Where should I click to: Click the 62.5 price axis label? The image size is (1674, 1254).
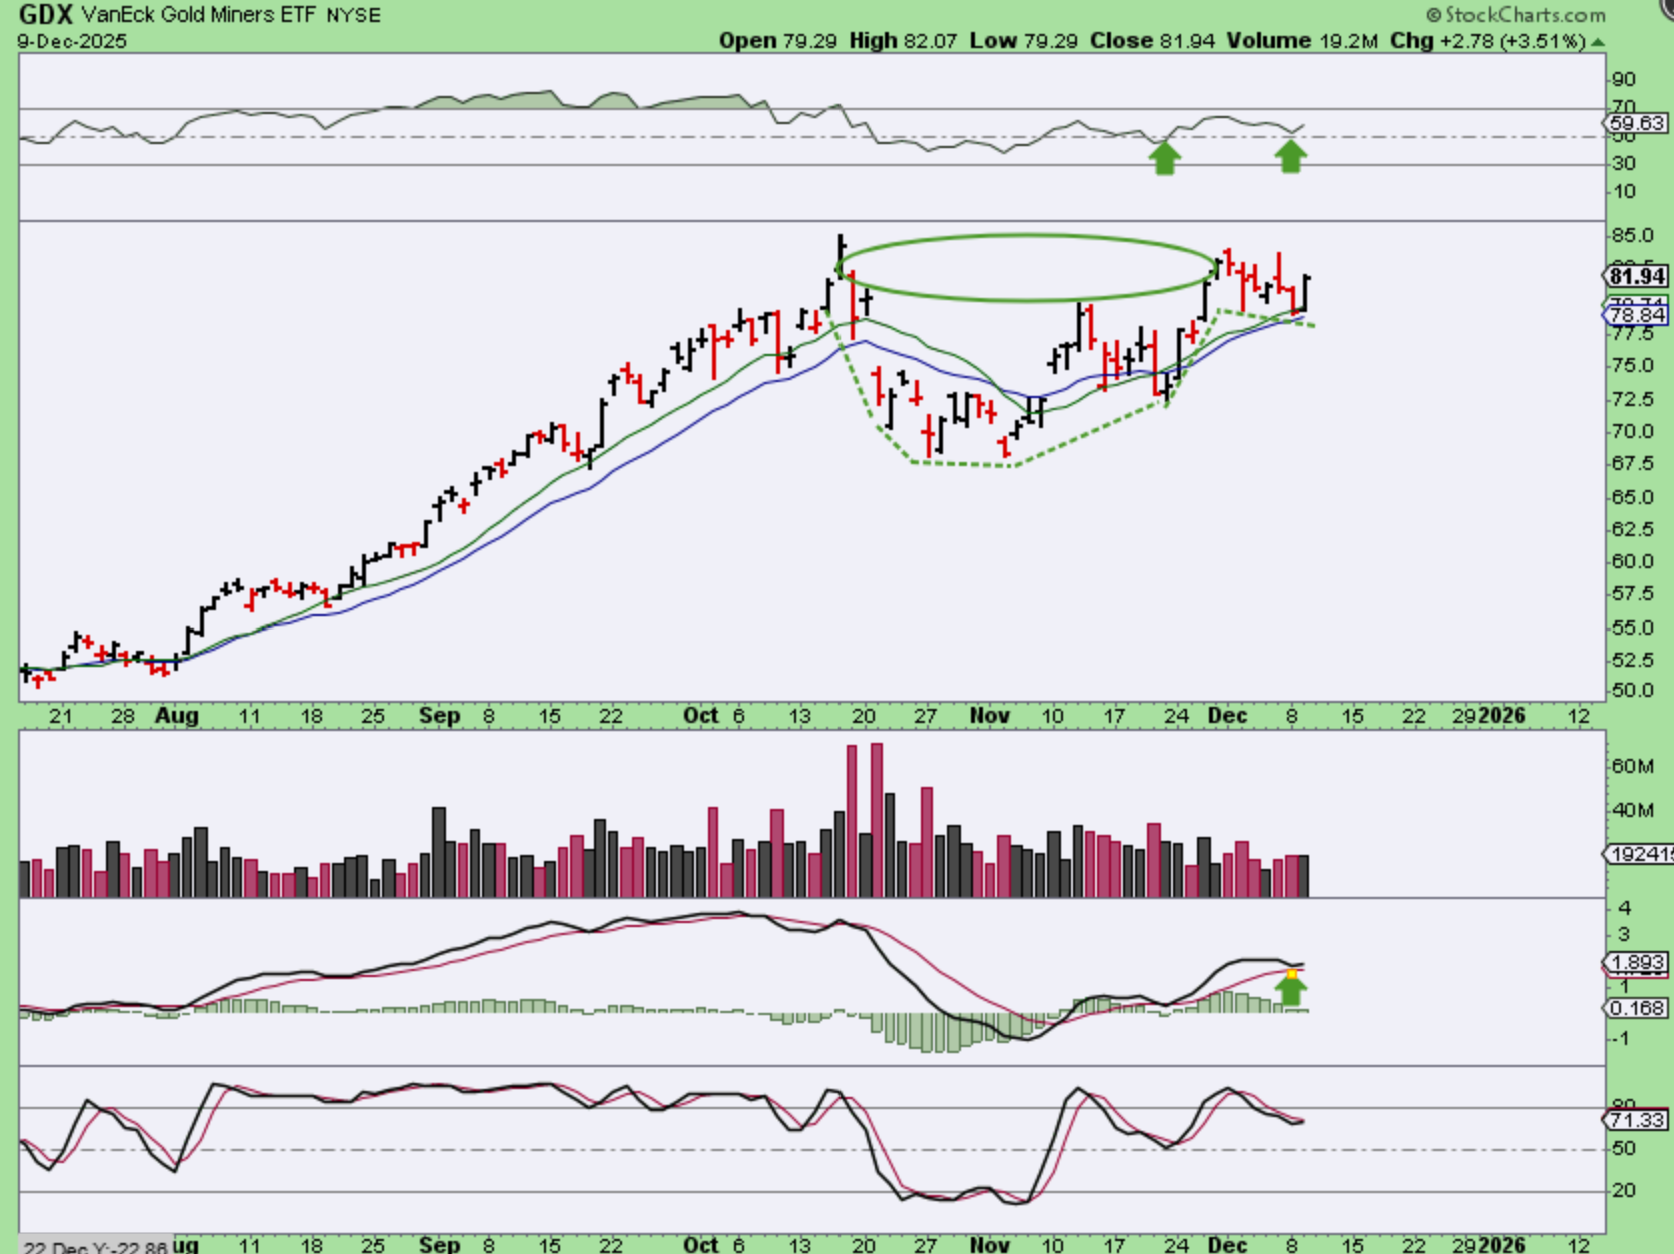coord(1632,529)
